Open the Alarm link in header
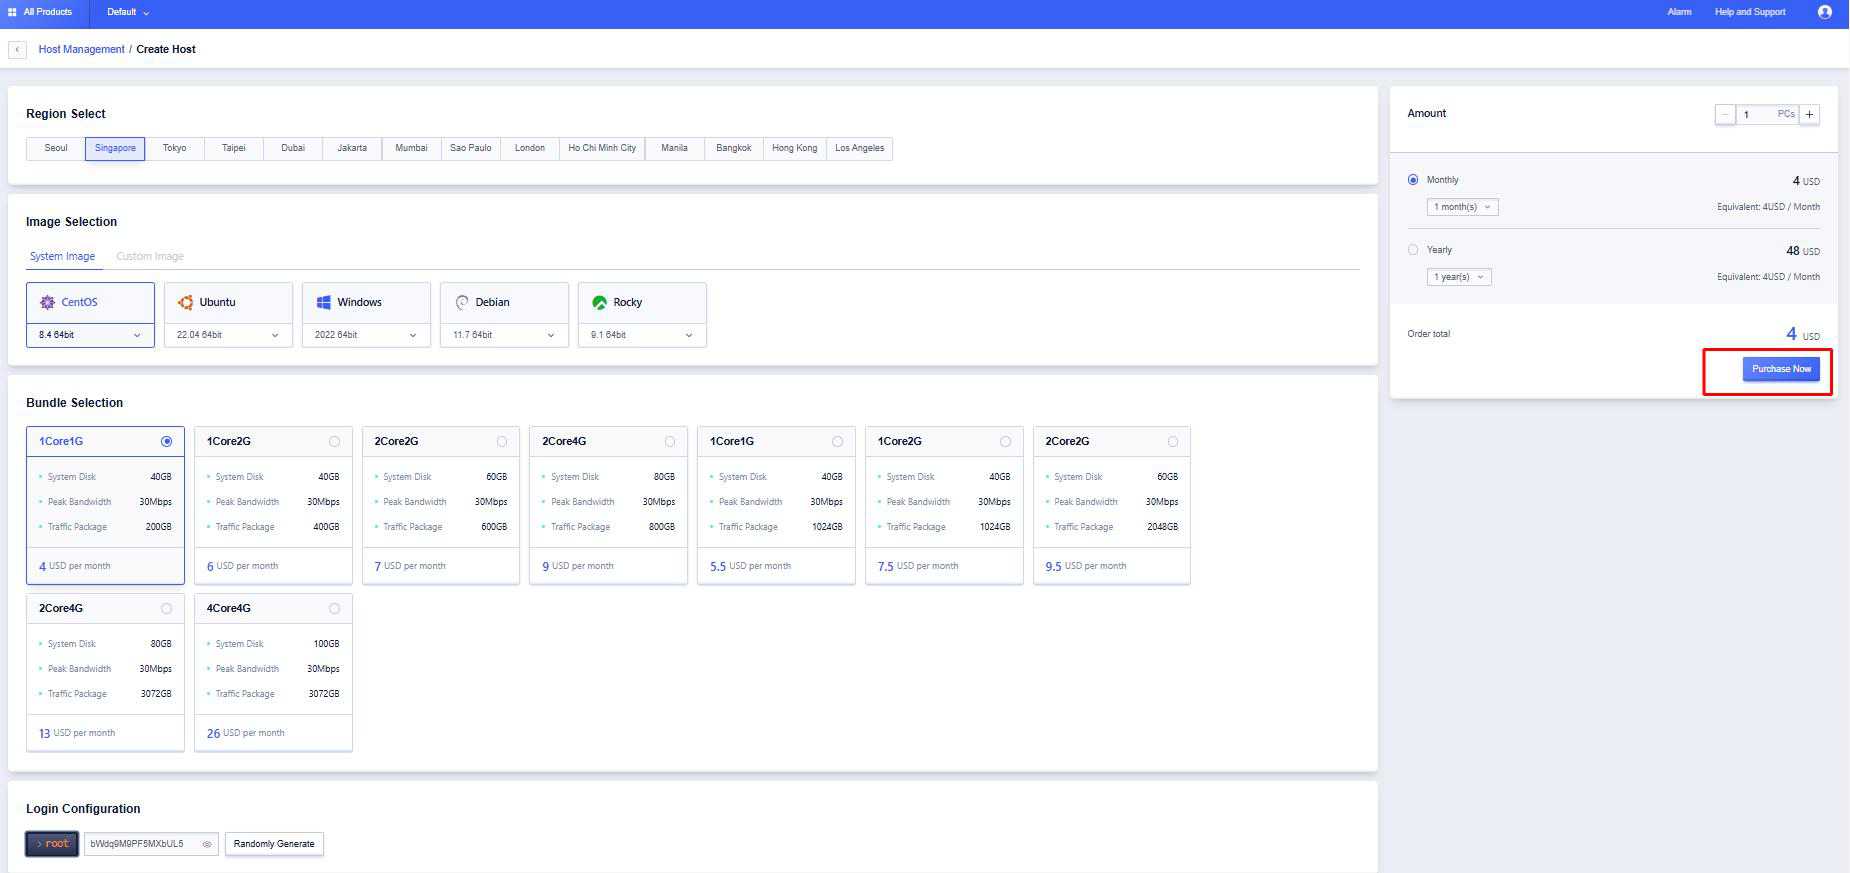1850x873 pixels. (x=1680, y=12)
